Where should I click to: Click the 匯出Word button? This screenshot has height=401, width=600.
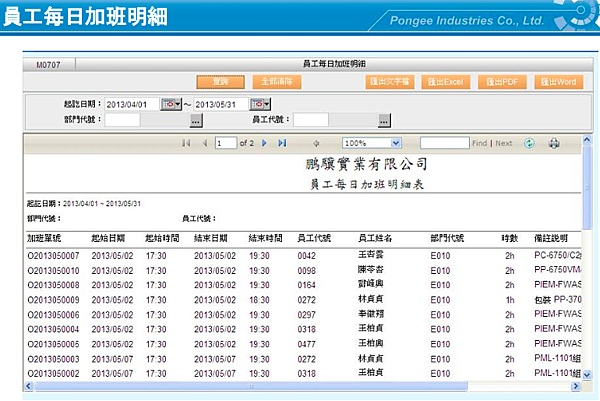click(x=558, y=82)
